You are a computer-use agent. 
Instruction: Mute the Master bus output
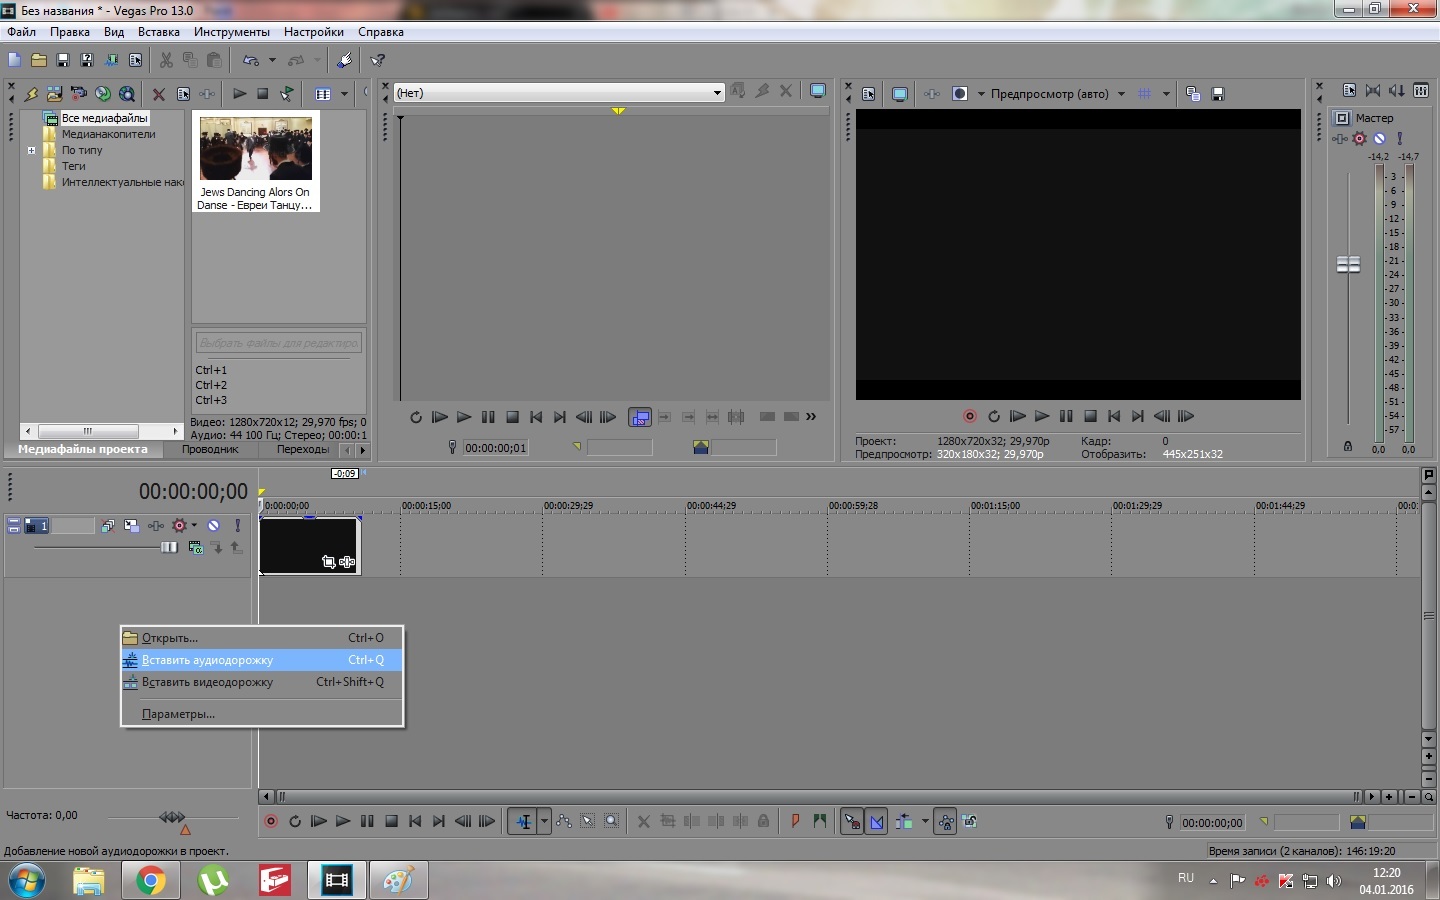tap(1380, 138)
